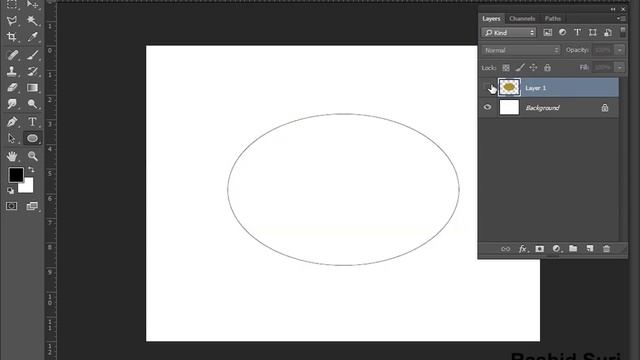Select the Ellipse shape tool
640x360 pixels.
[x=32, y=138]
